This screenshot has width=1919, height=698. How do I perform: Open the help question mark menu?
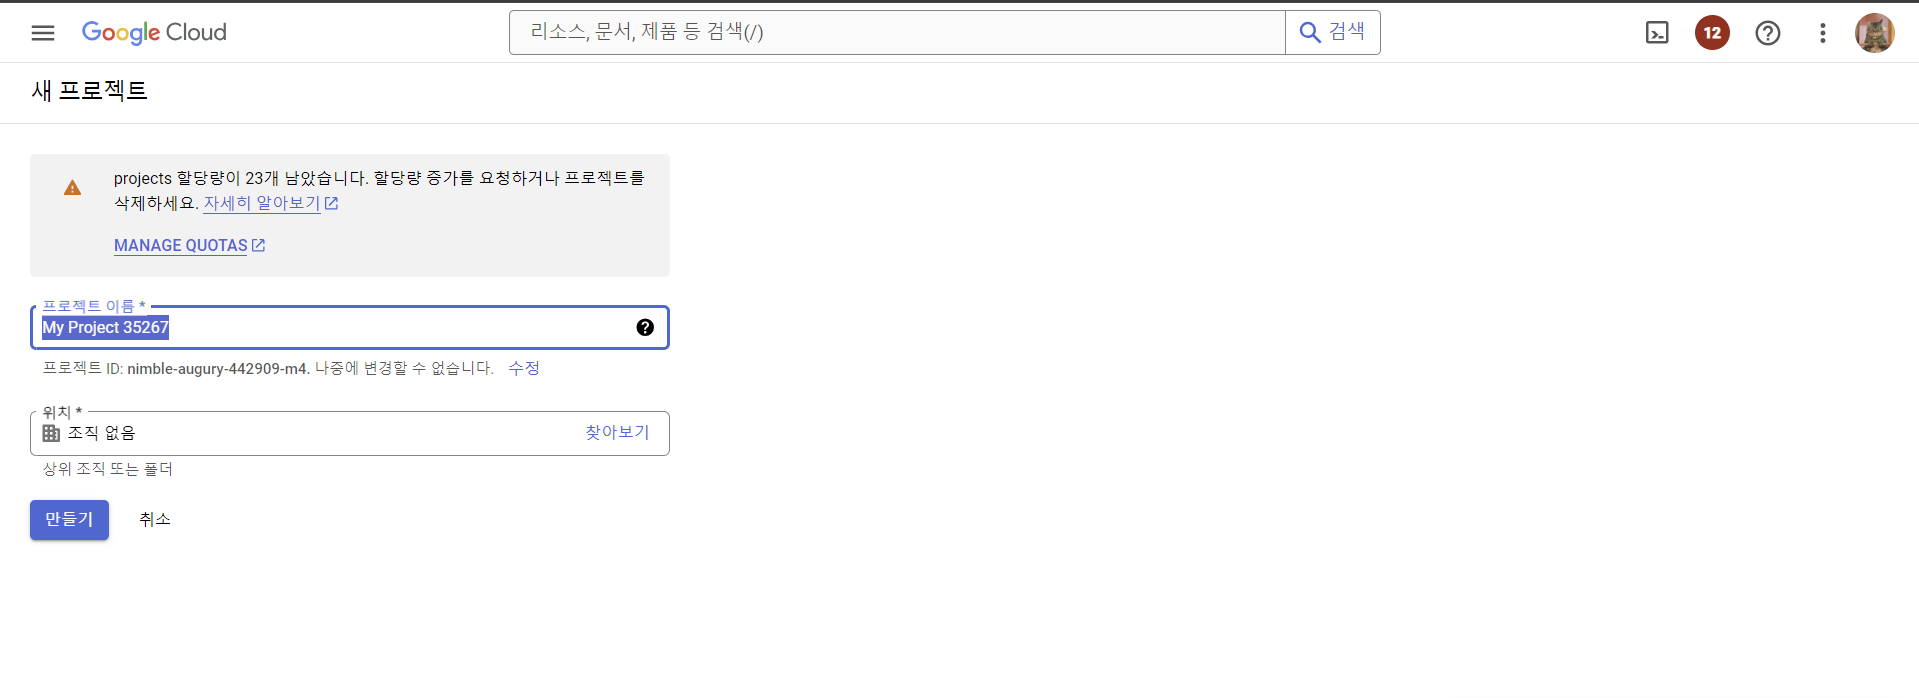pos(1768,33)
